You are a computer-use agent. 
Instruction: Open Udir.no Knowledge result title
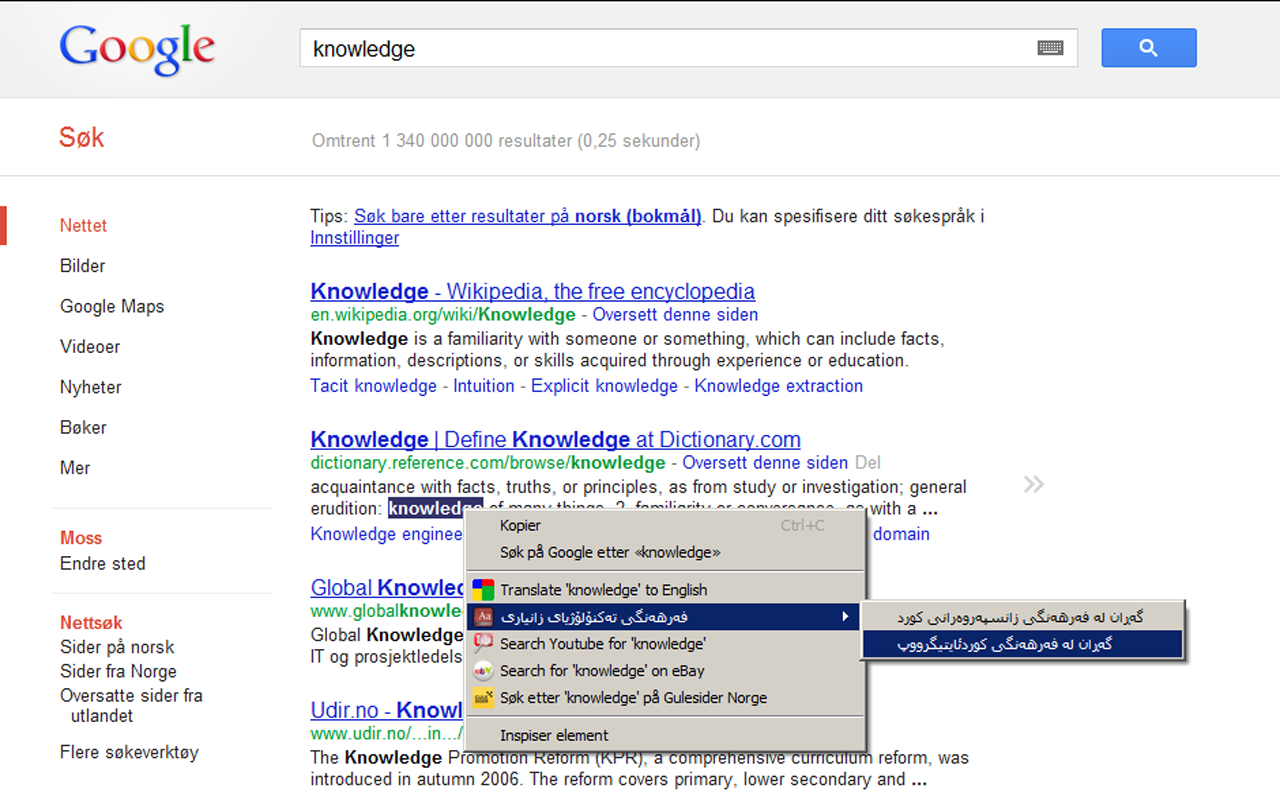click(387, 711)
